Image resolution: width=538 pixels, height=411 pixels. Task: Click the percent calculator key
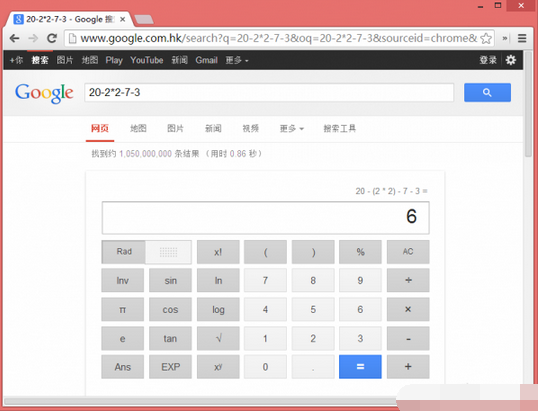pos(360,252)
